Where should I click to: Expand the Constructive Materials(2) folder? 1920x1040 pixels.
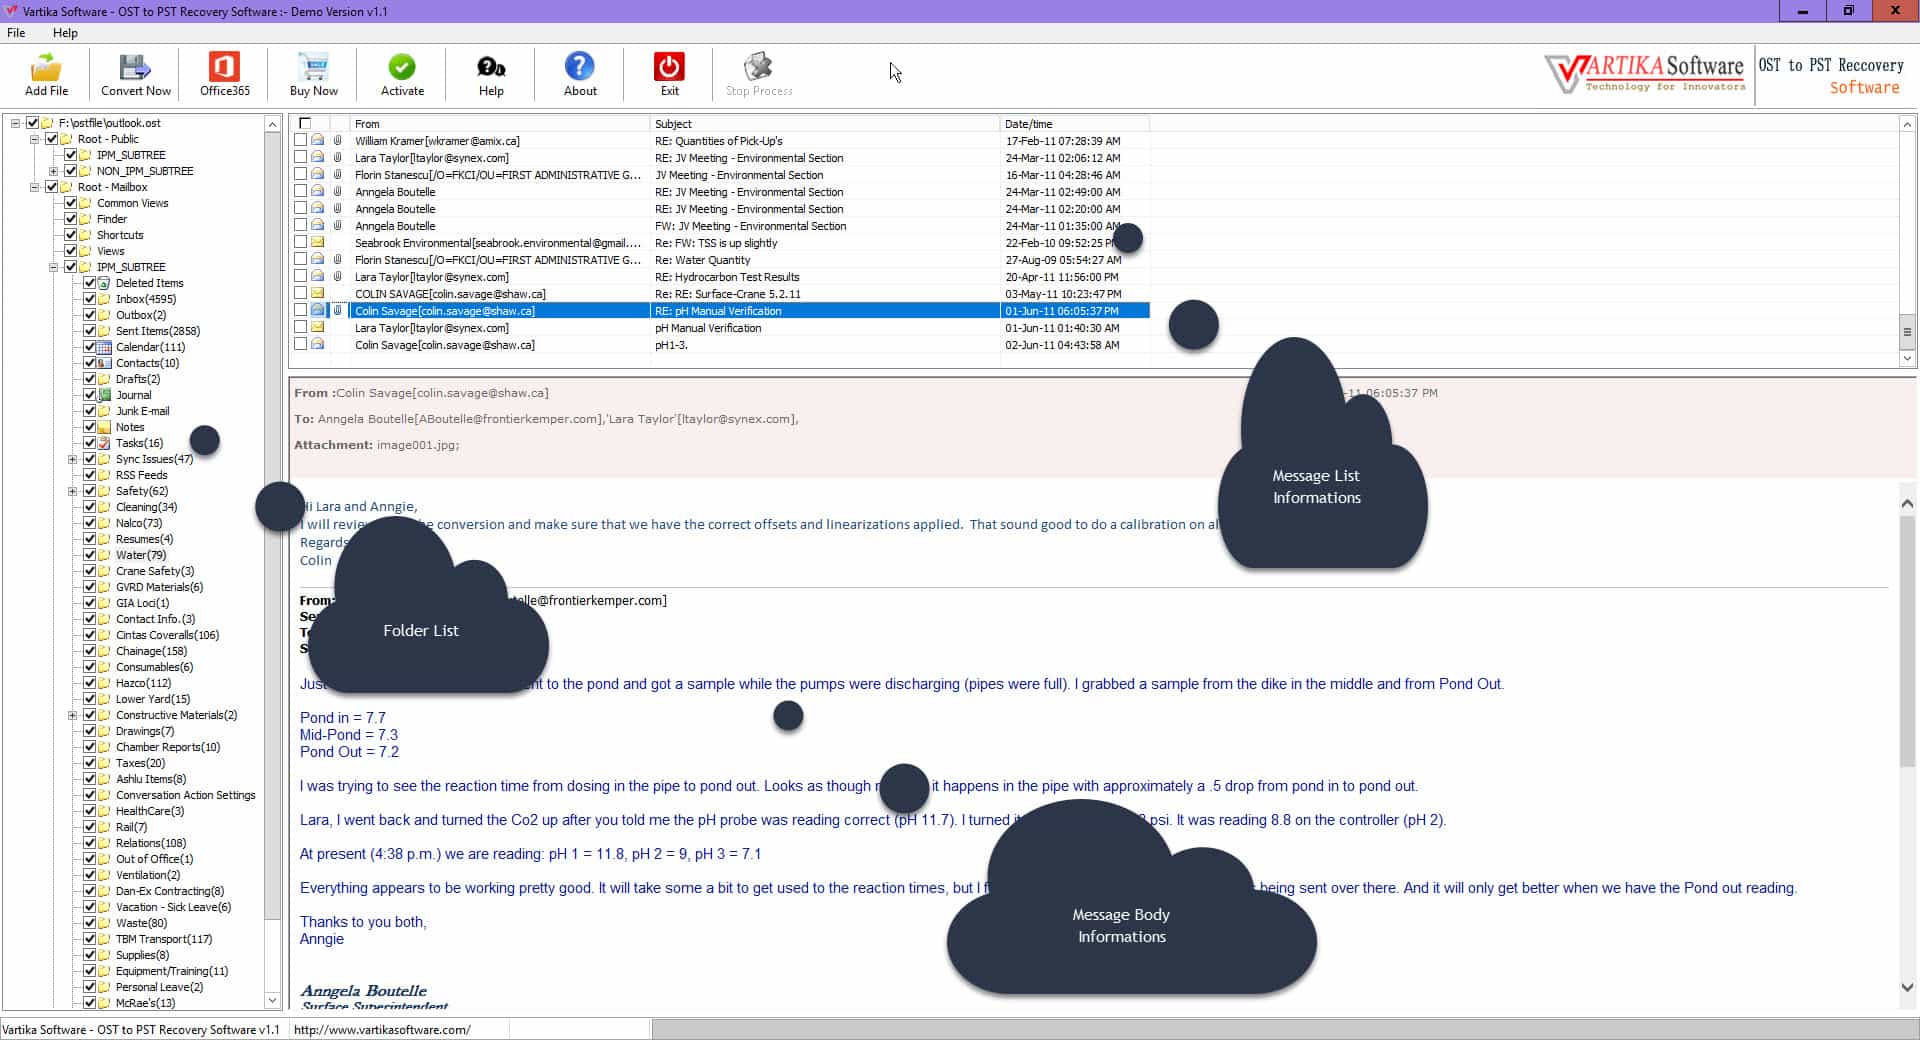click(x=72, y=715)
